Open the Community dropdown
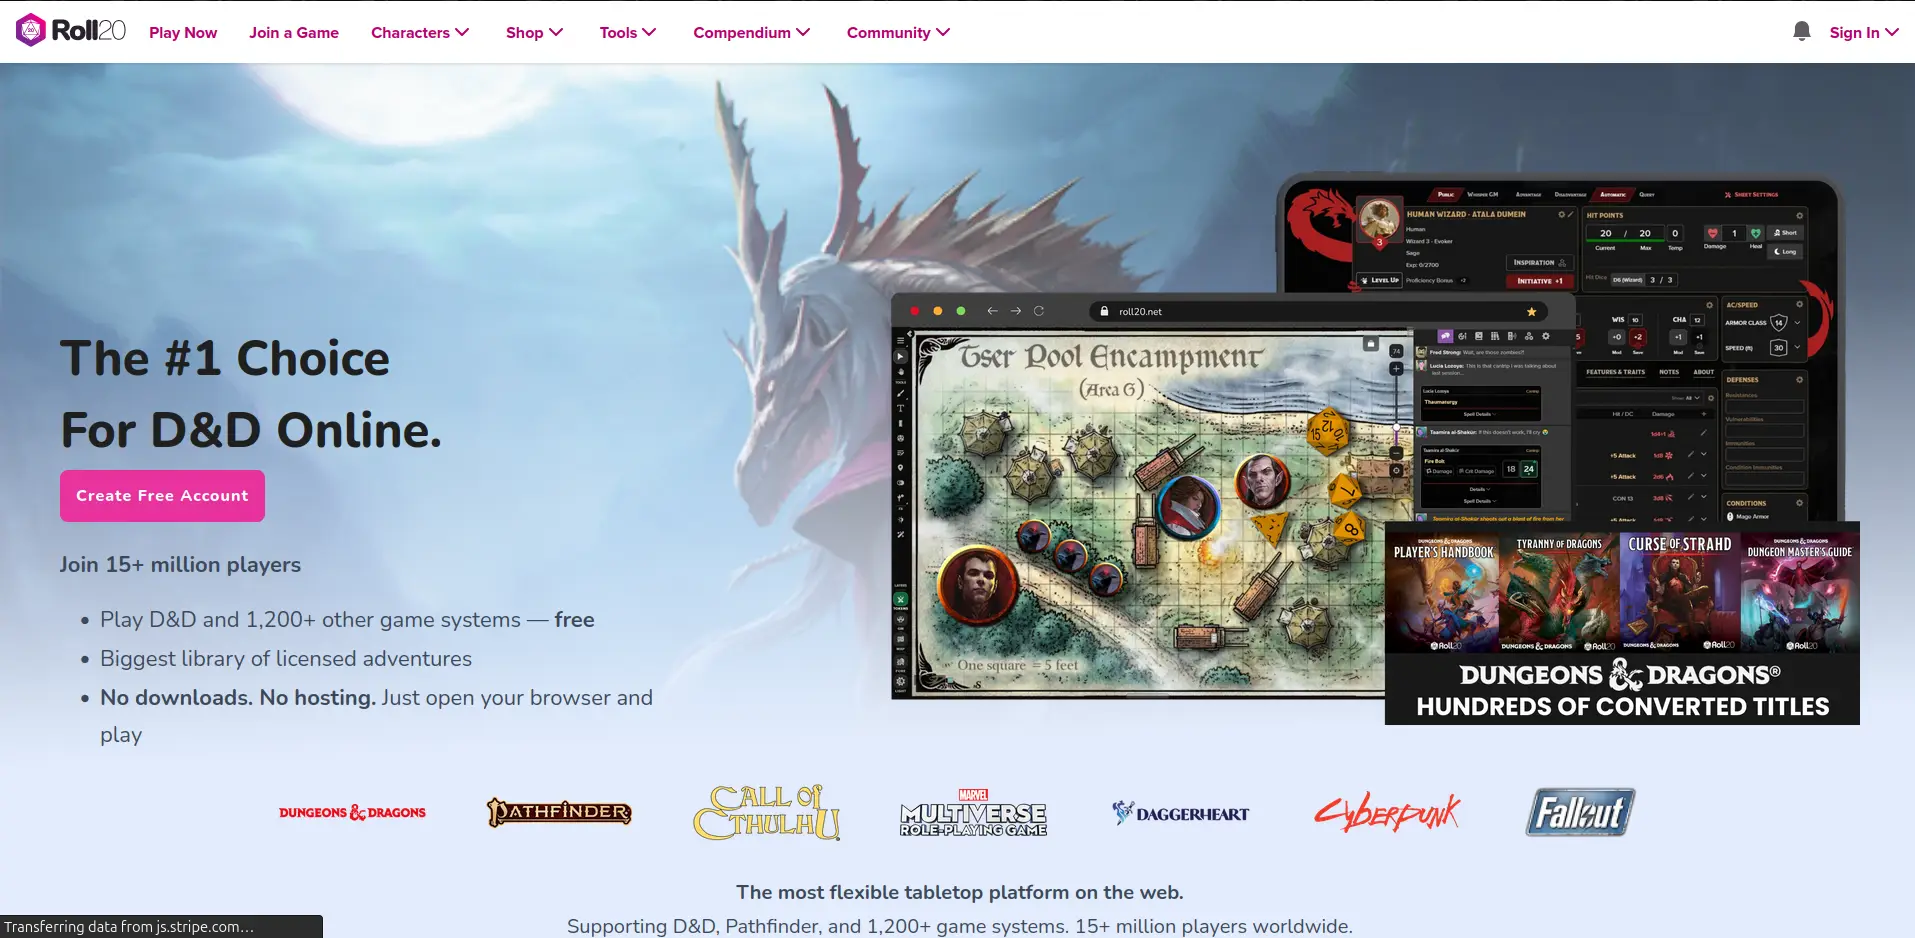Screen dimensions: 1915x938 pos(898,32)
